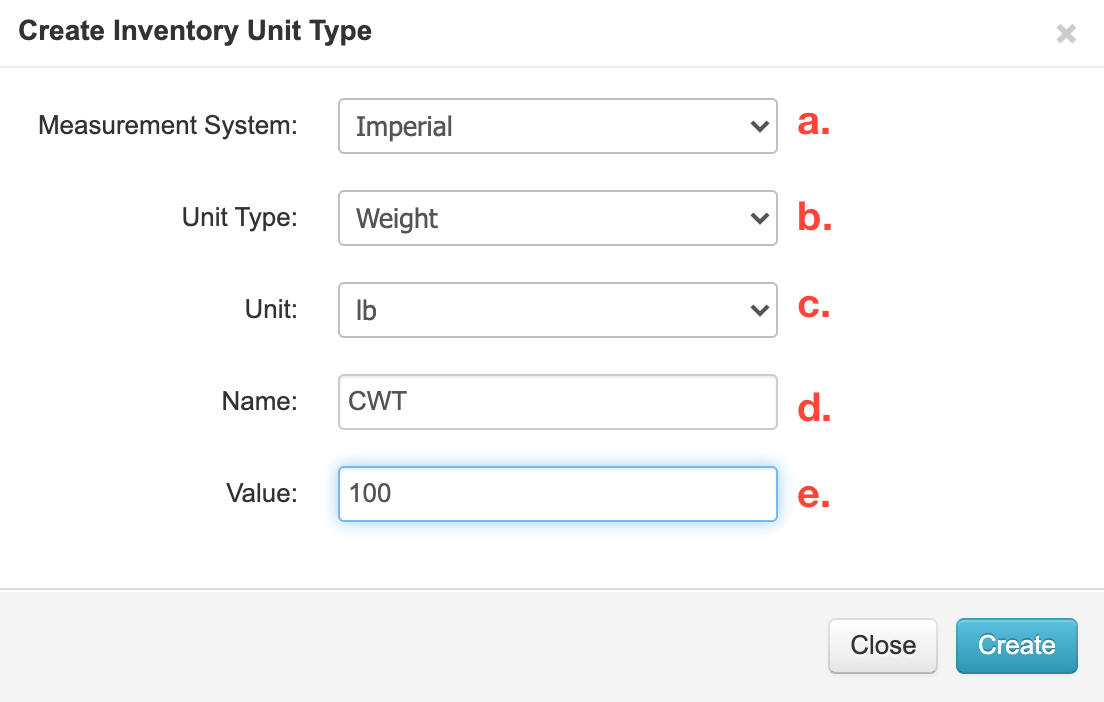Close the dialog with the X icon
The height and width of the screenshot is (702, 1104).
click(x=1066, y=34)
